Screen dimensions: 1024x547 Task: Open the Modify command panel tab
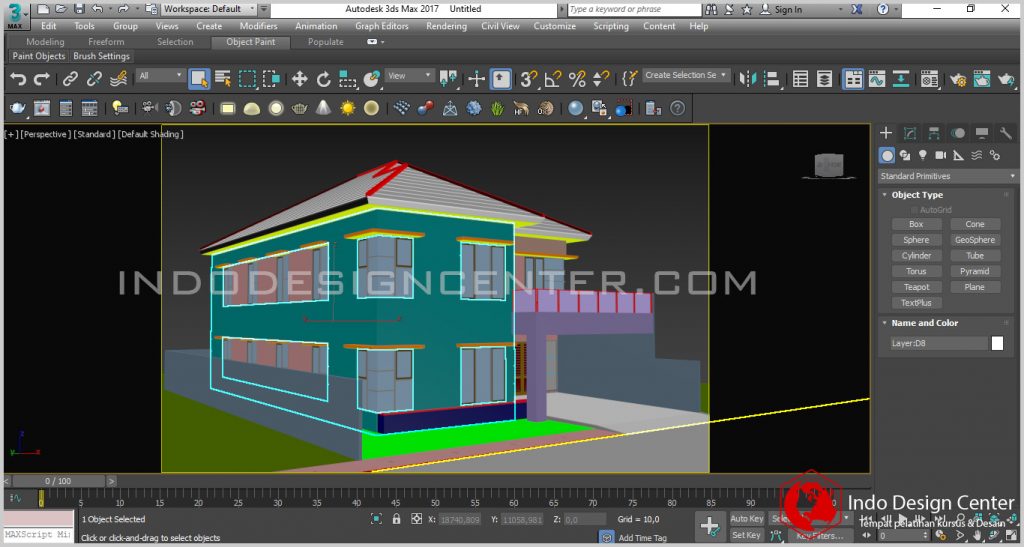[x=910, y=133]
